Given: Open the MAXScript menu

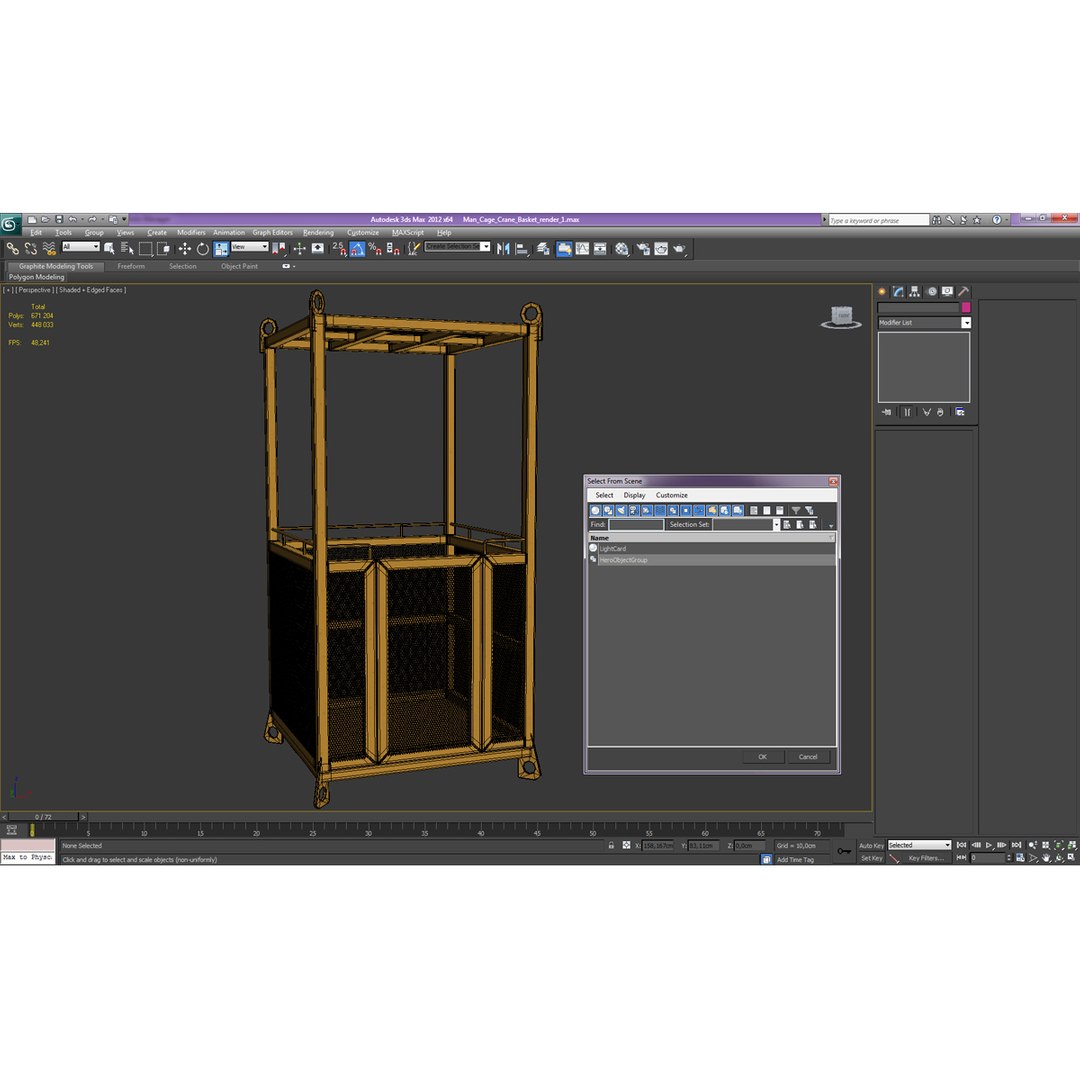Looking at the screenshot, I should [408, 233].
